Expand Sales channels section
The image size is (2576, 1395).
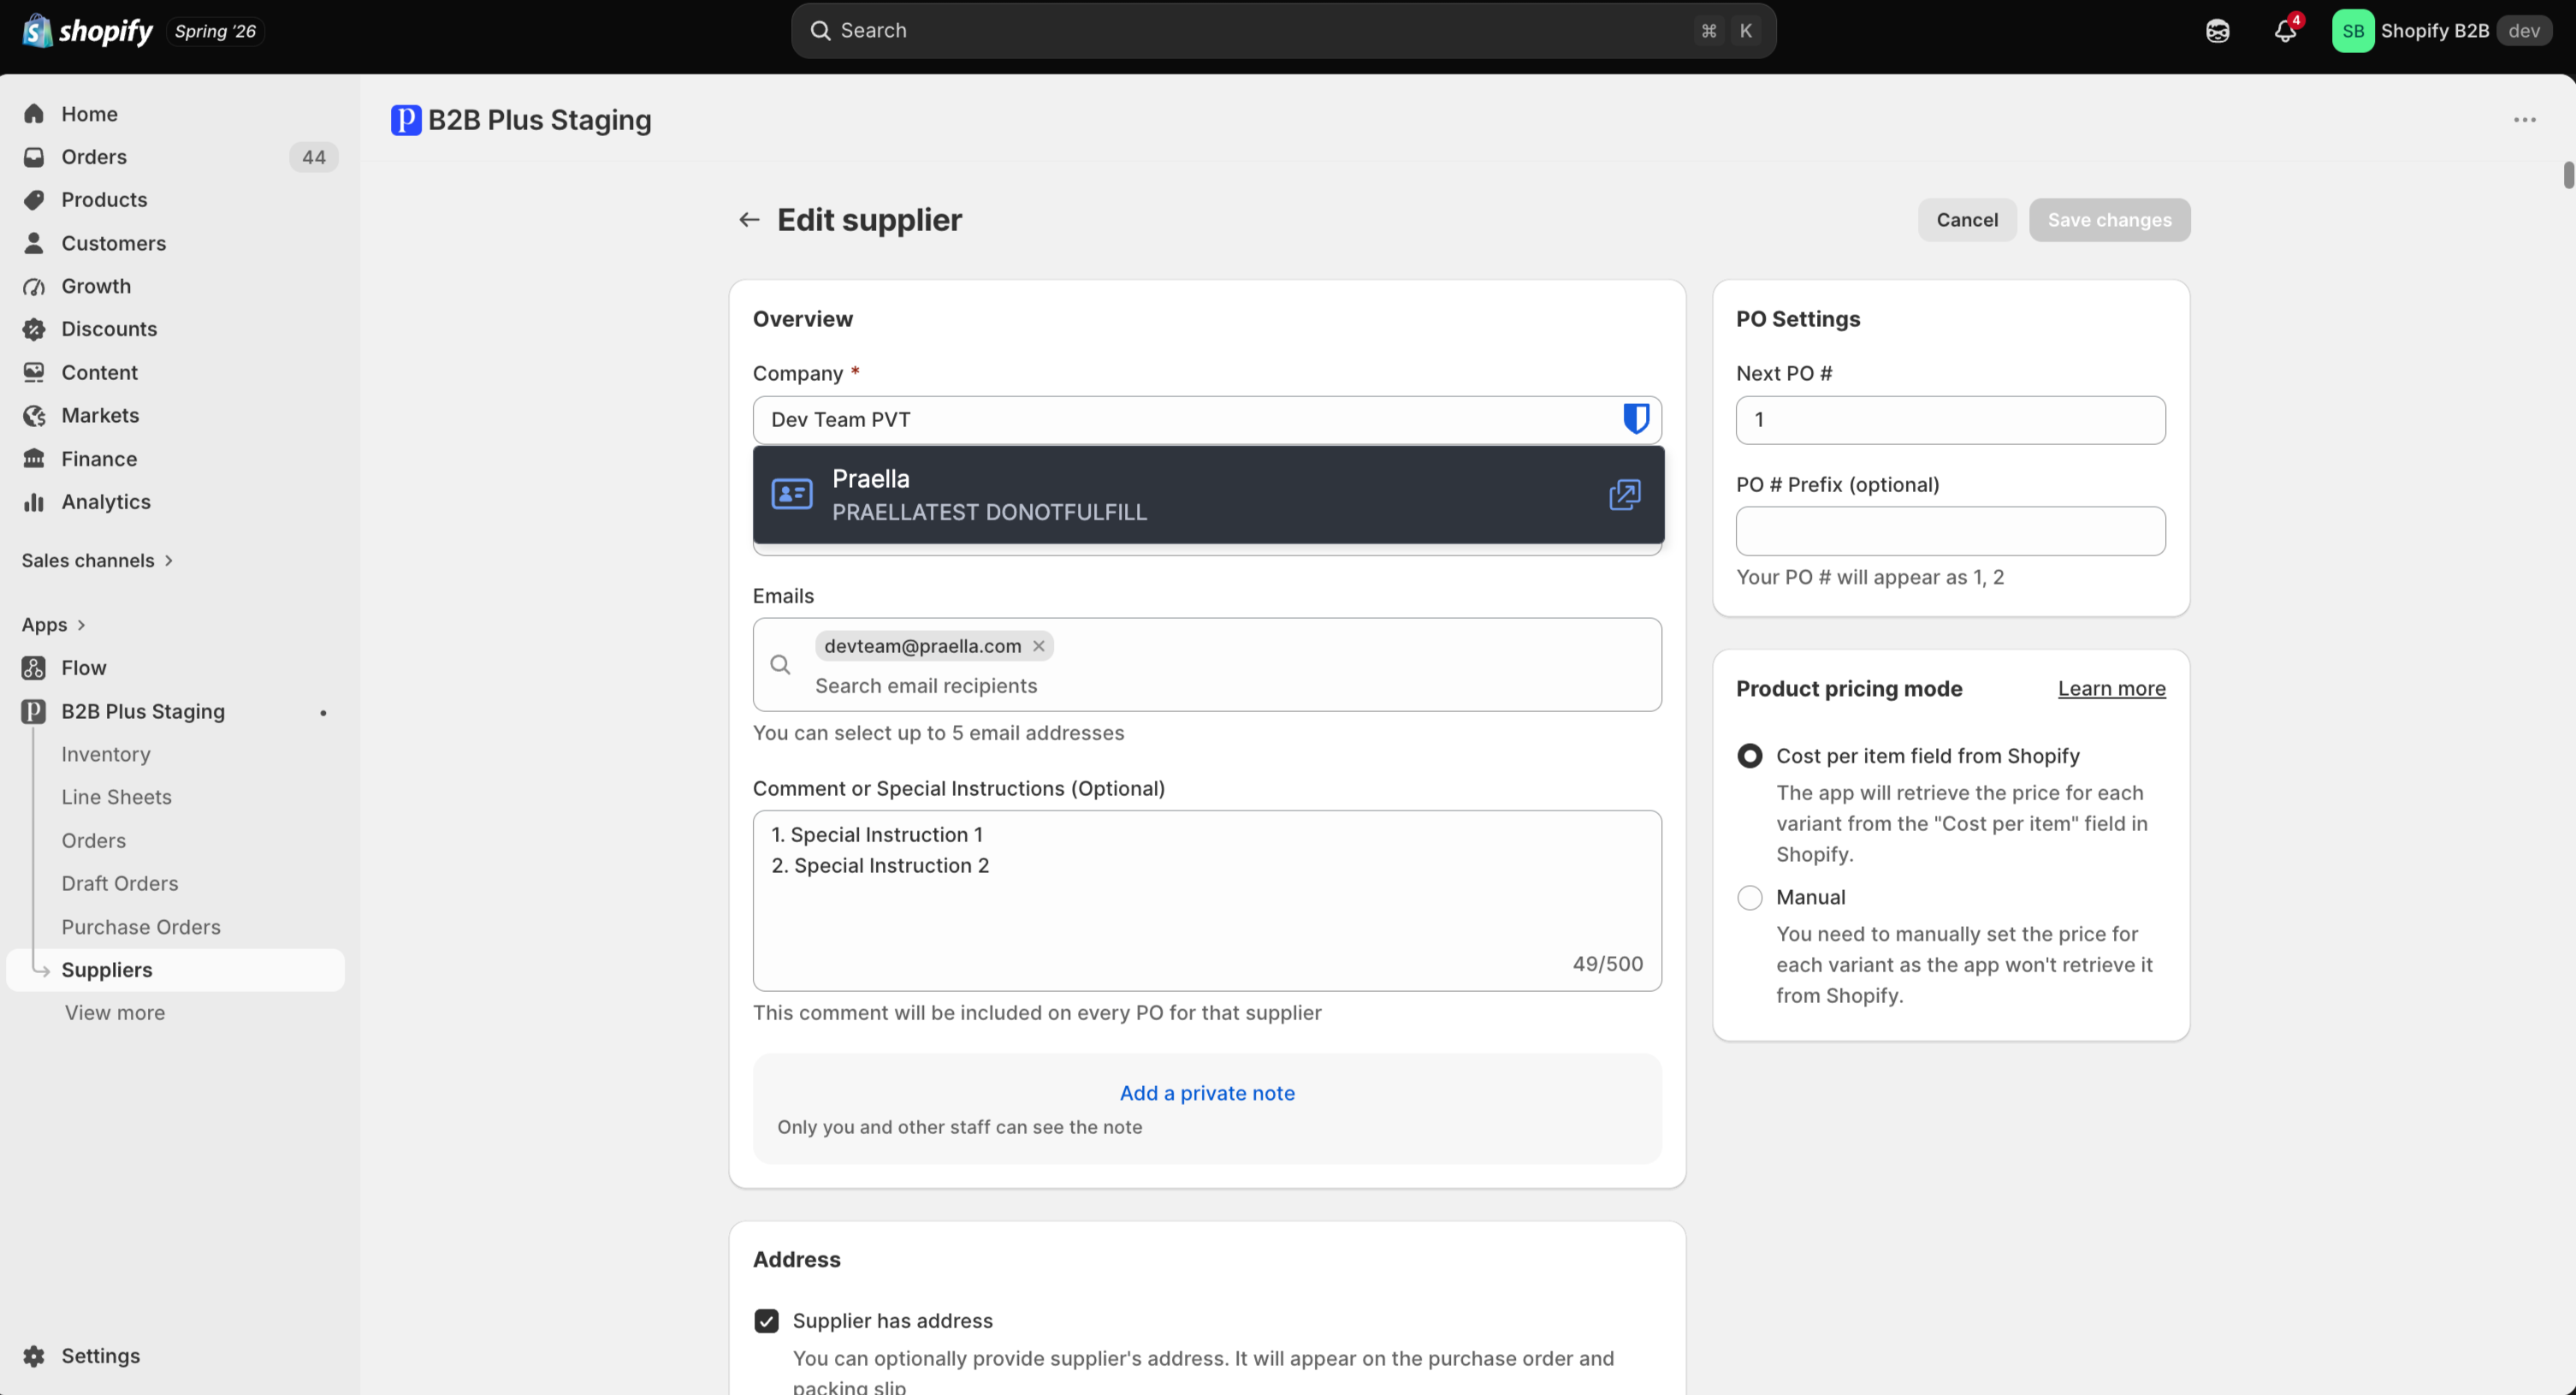(x=97, y=560)
